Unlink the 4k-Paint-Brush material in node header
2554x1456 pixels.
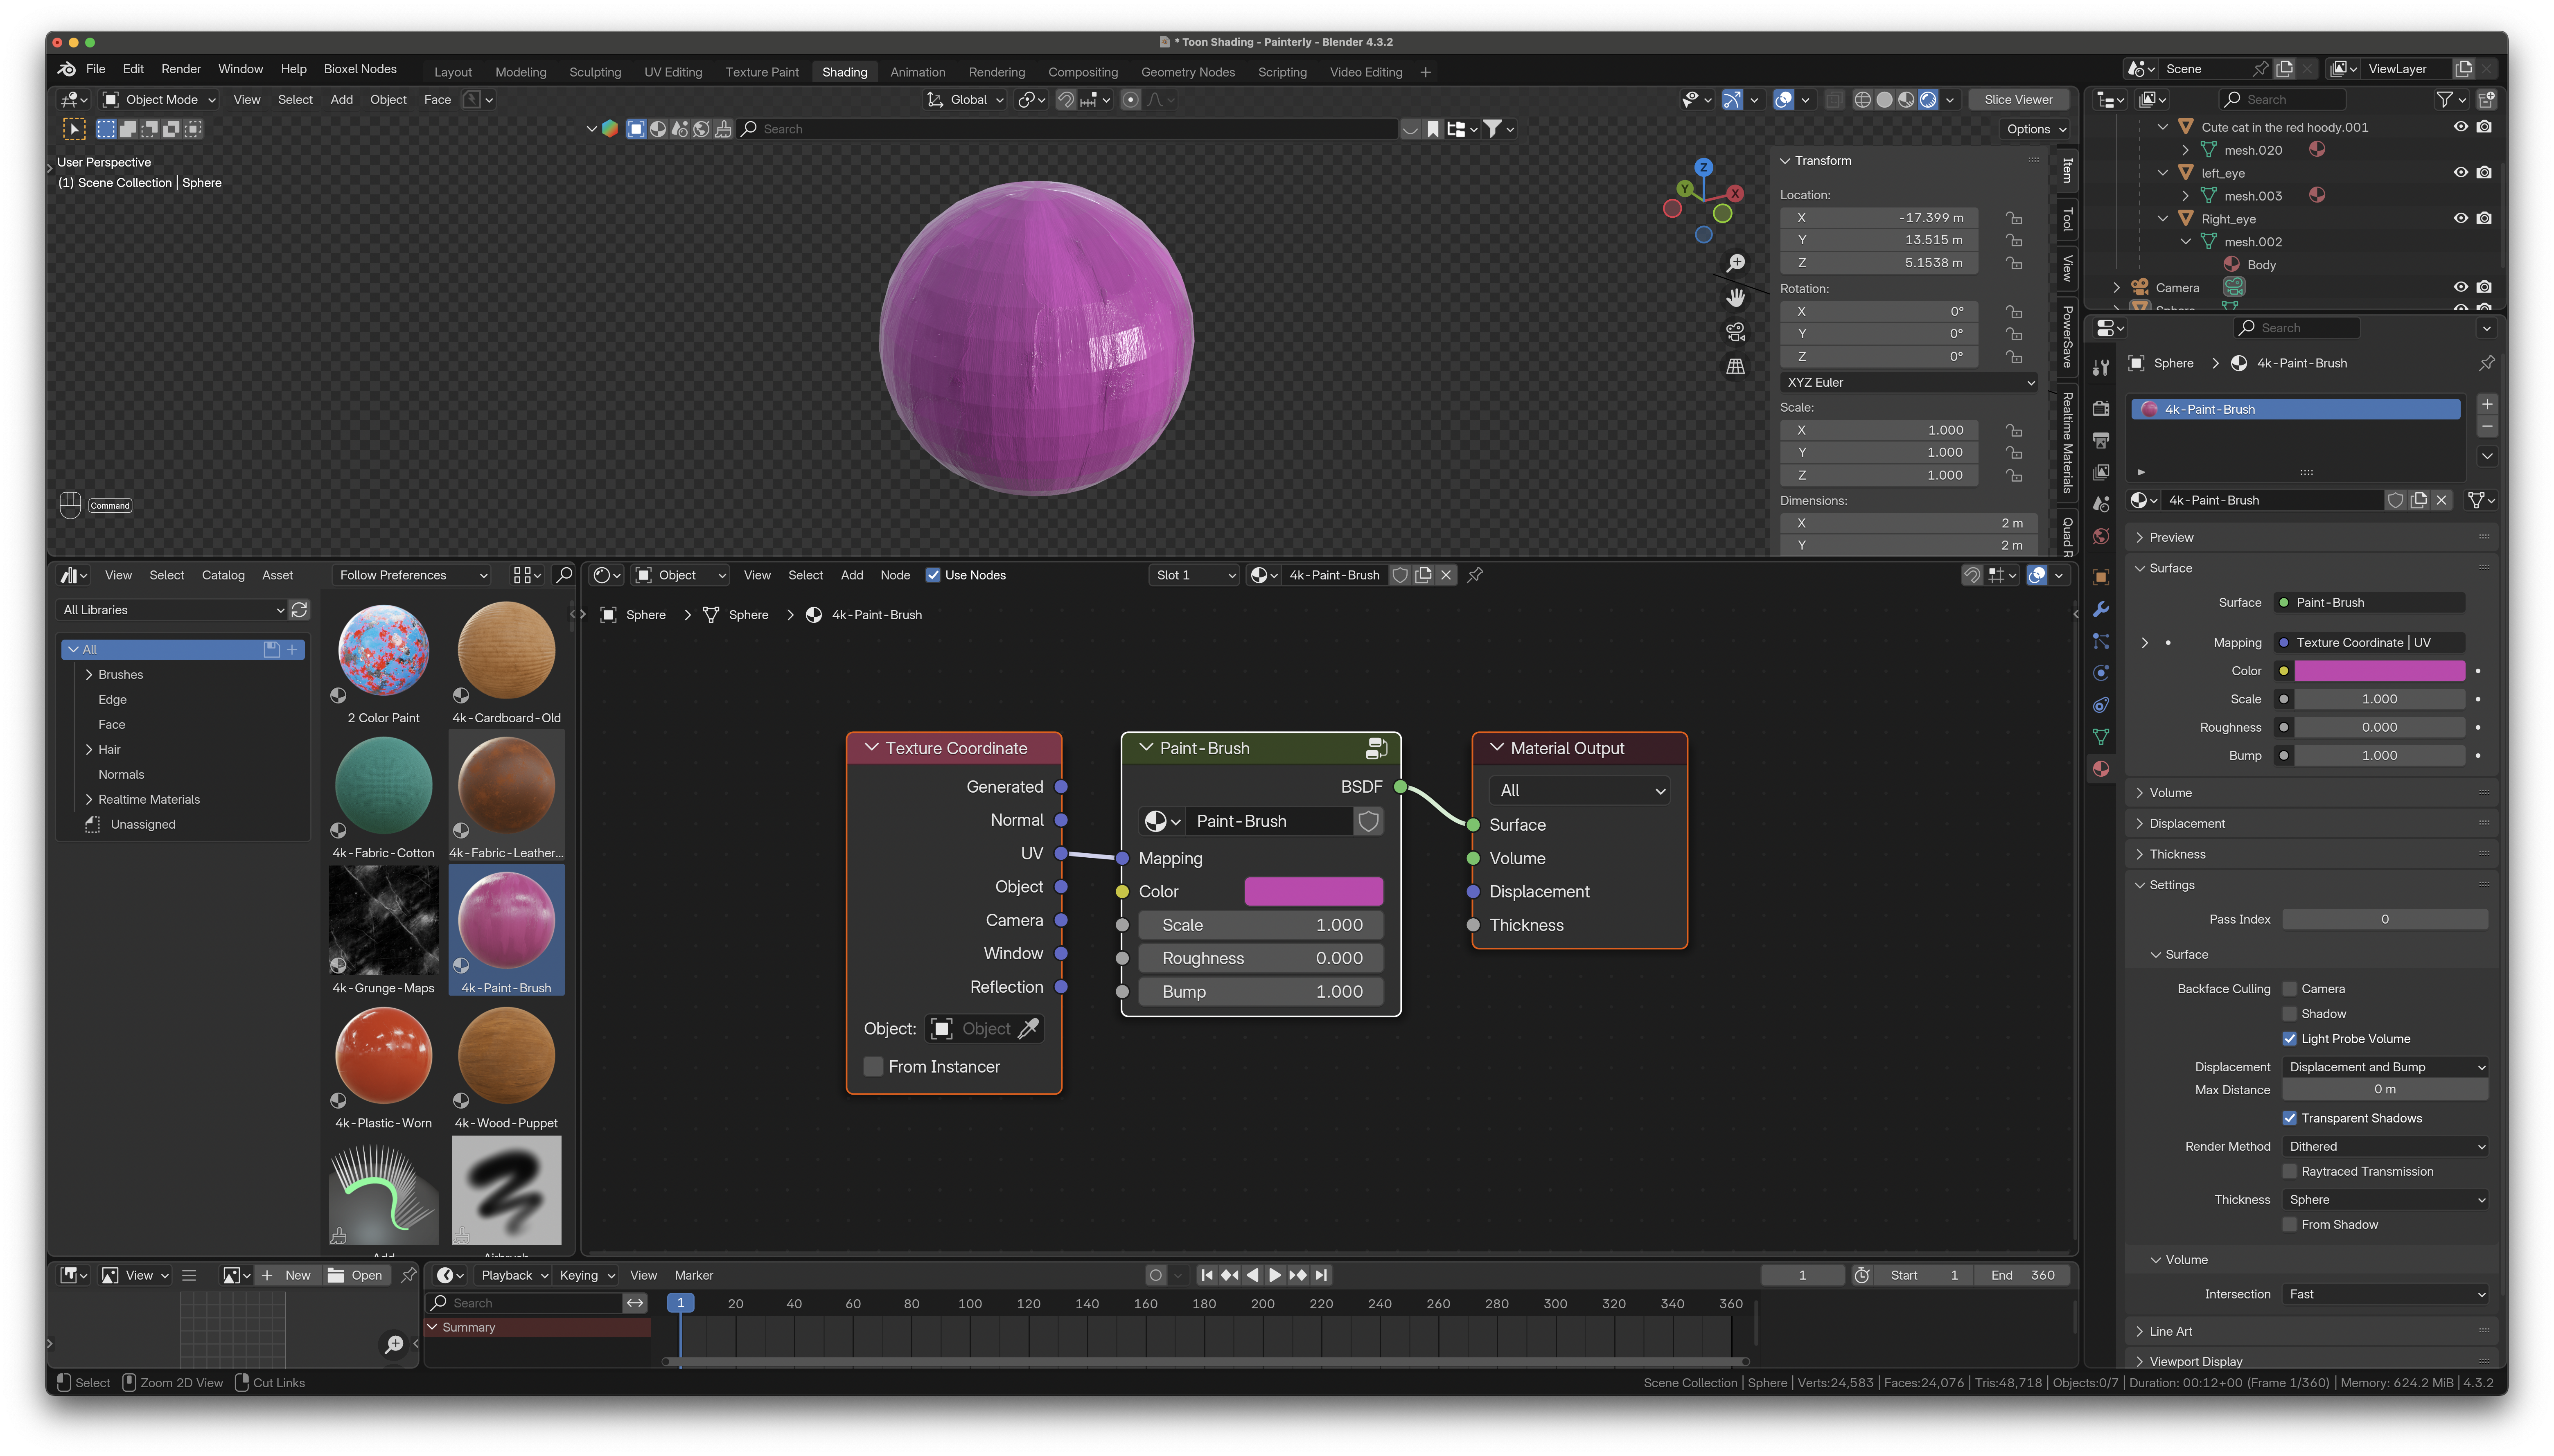(1446, 575)
